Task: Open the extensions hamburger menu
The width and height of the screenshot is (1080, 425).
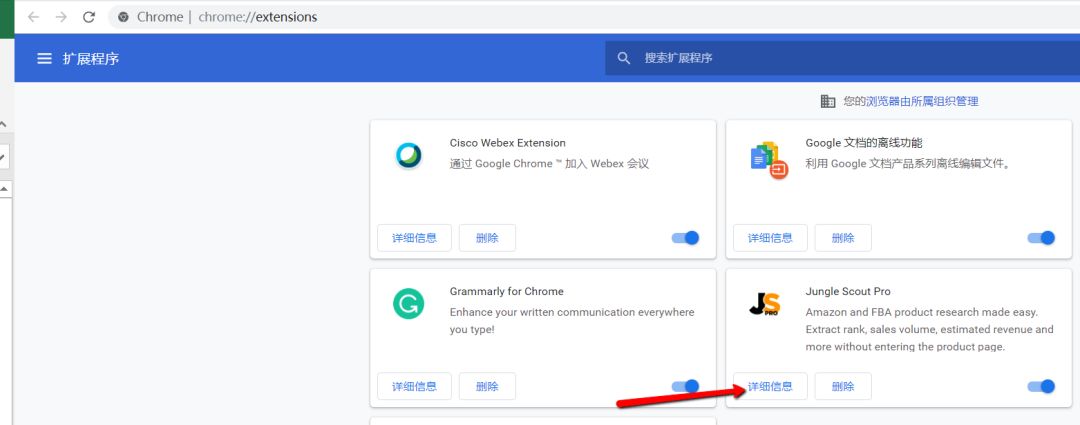Action: click(x=45, y=59)
